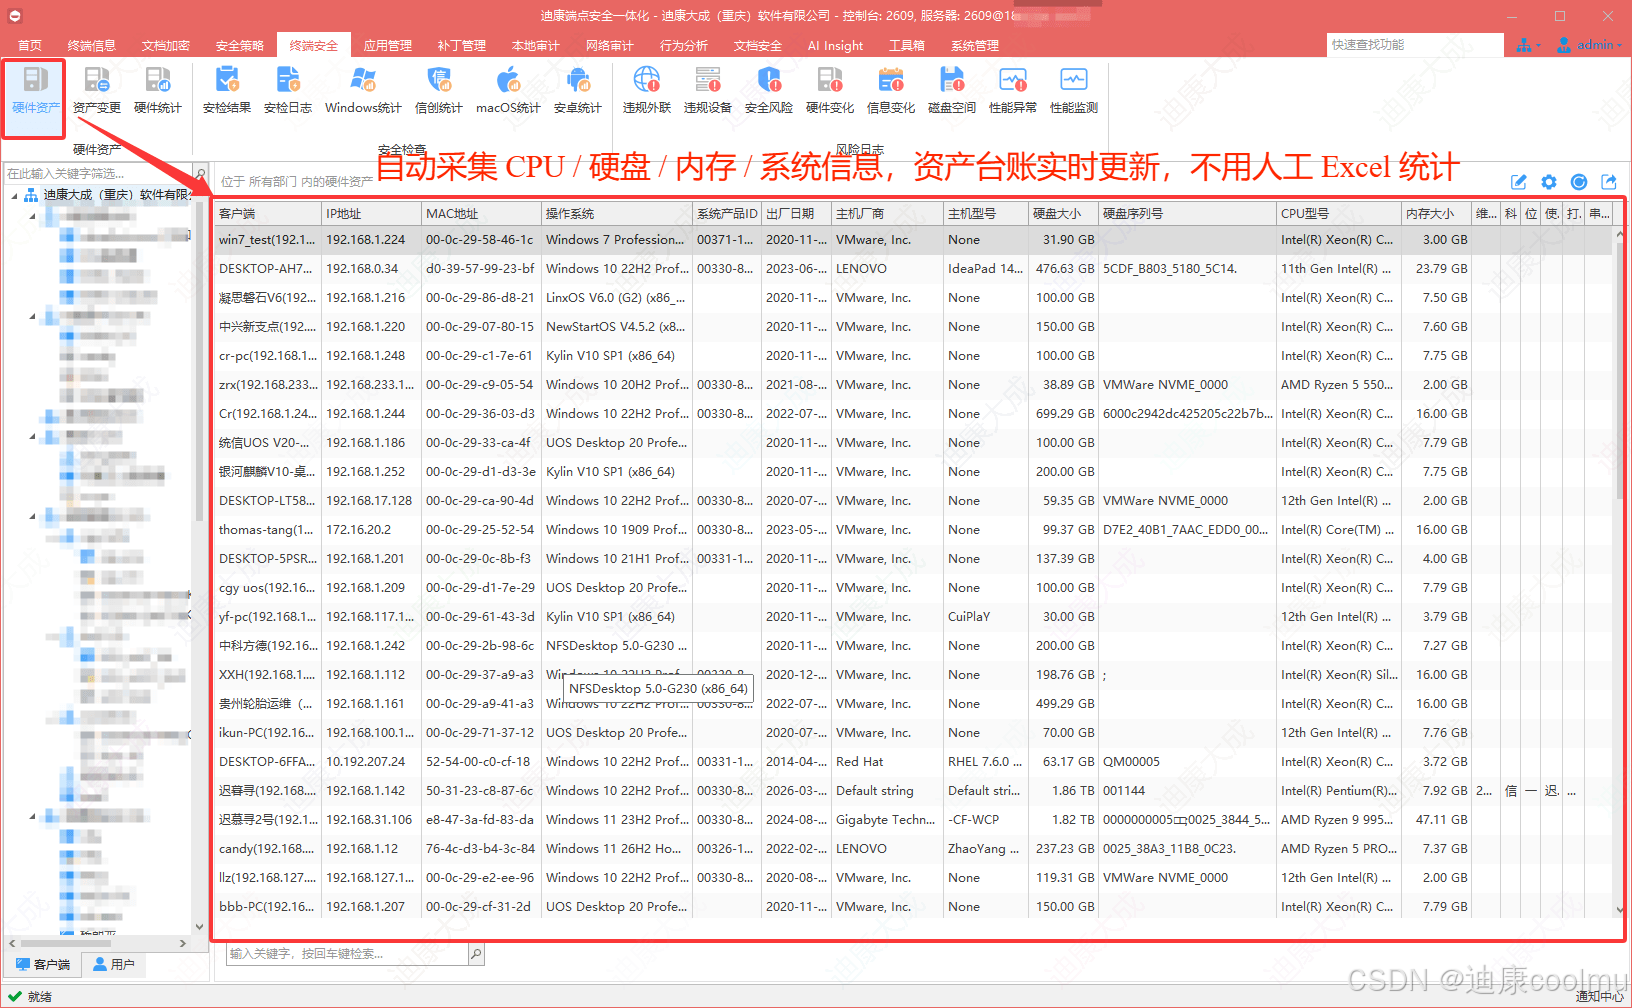Open 磁盘空间 disk space log
1632x1008 pixels.
(952, 91)
